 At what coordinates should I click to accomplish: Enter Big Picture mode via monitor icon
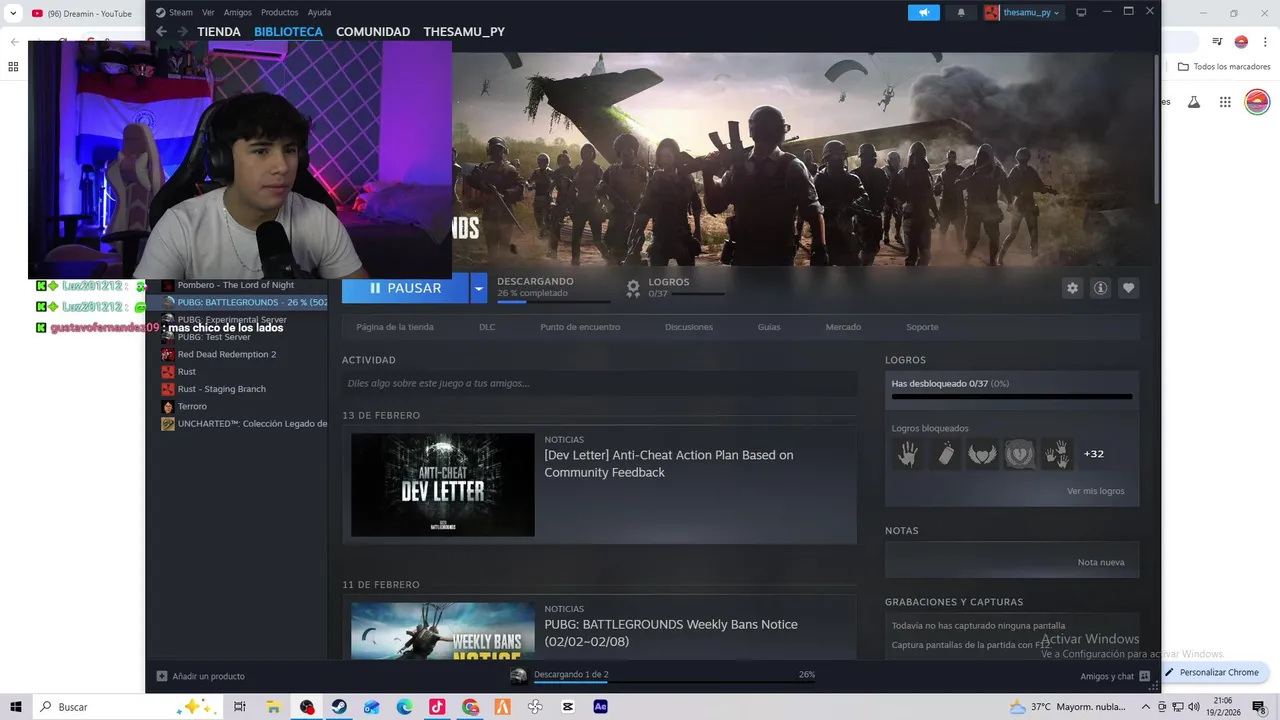pos(1081,12)
